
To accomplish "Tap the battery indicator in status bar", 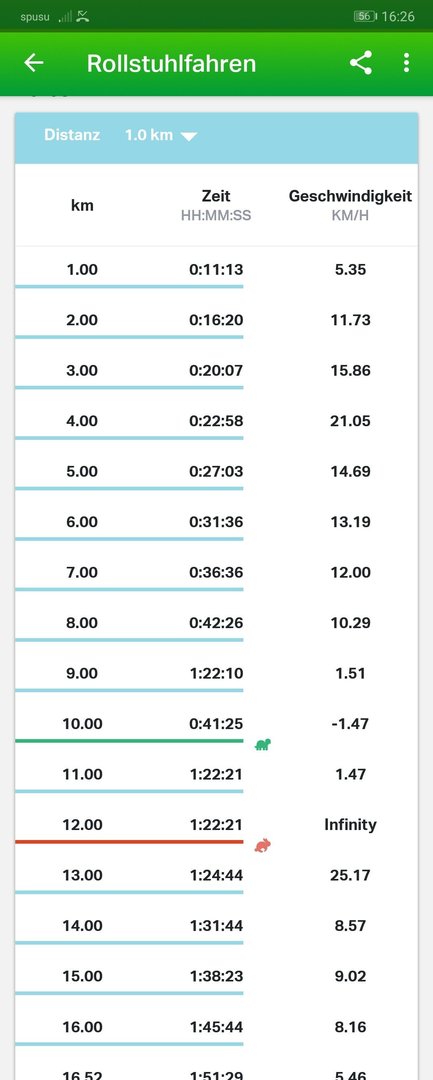I will click(x=365, y=16).
